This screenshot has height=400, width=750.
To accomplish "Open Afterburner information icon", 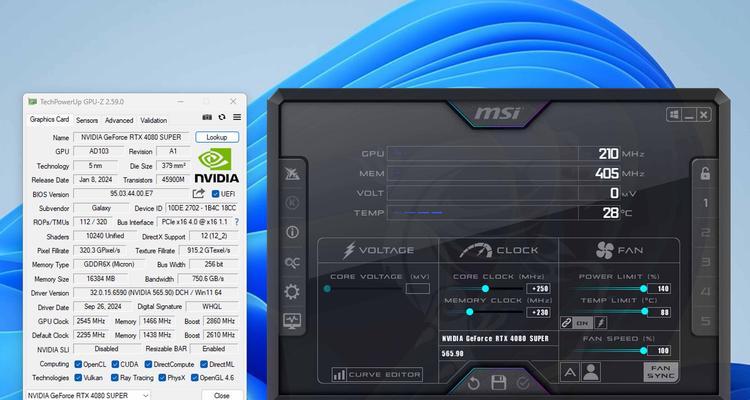I will point(292,233).
